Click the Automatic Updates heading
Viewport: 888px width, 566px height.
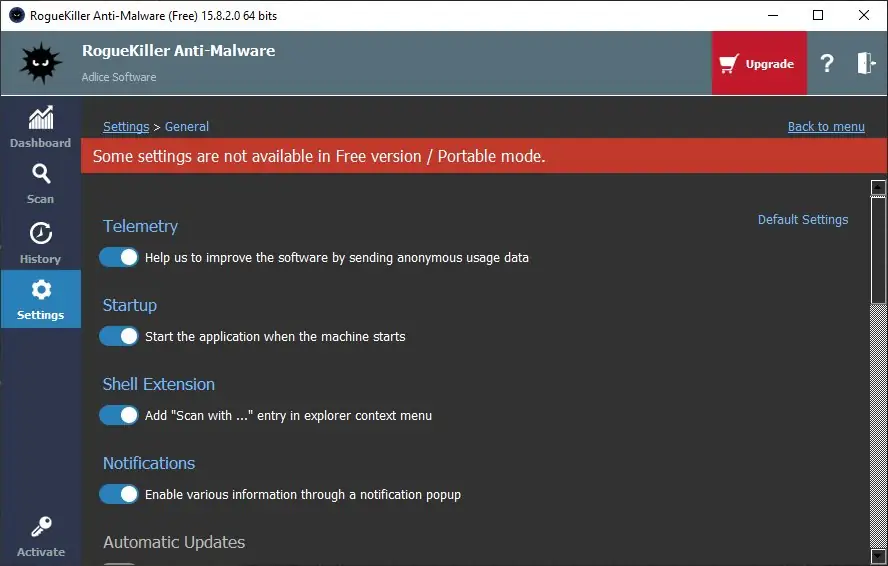pos(174,542)
